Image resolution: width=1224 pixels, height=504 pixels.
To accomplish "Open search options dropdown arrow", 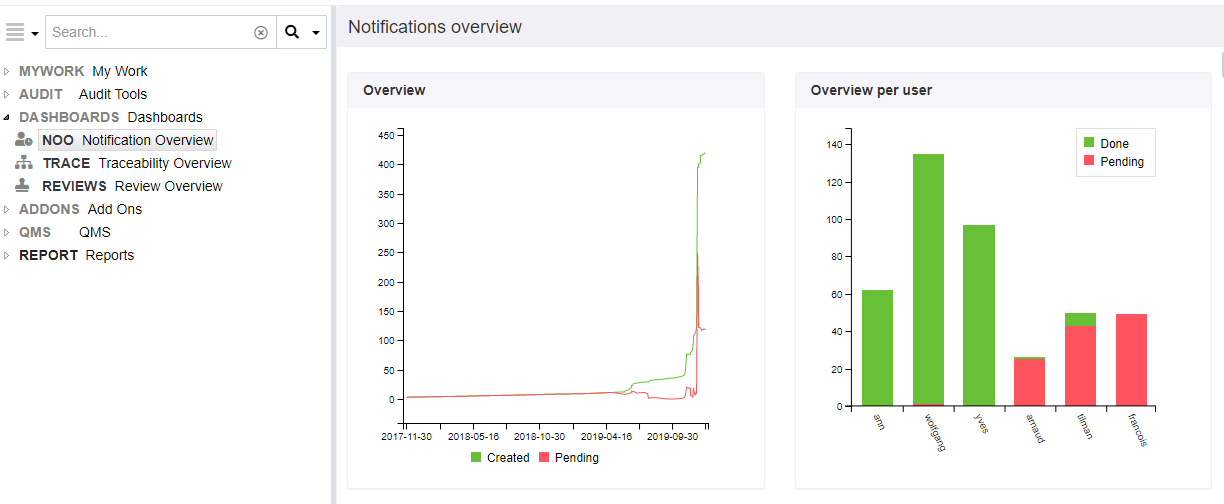I will [316, 33].
